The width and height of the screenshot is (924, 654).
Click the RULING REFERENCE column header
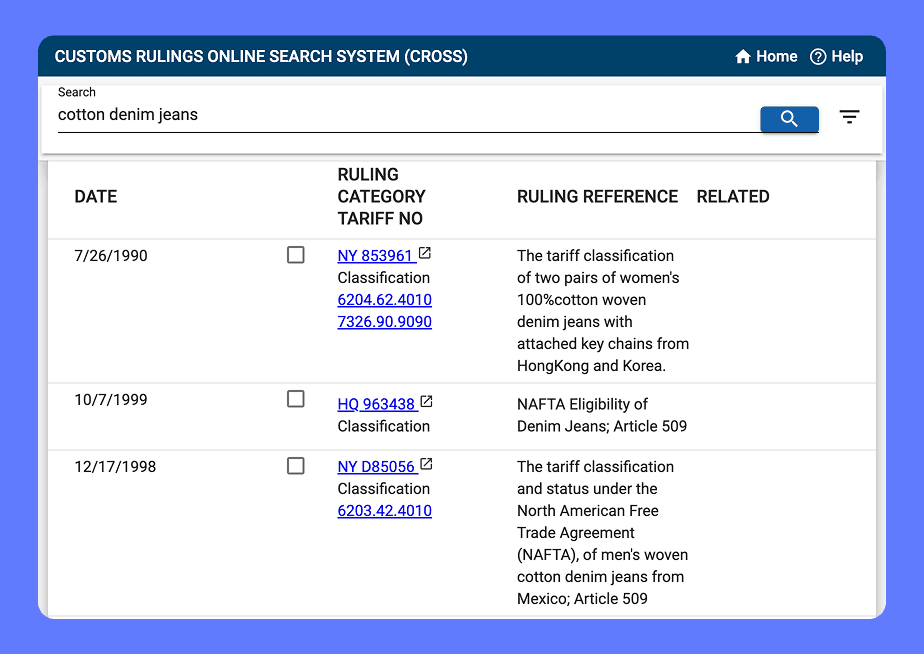597,197
